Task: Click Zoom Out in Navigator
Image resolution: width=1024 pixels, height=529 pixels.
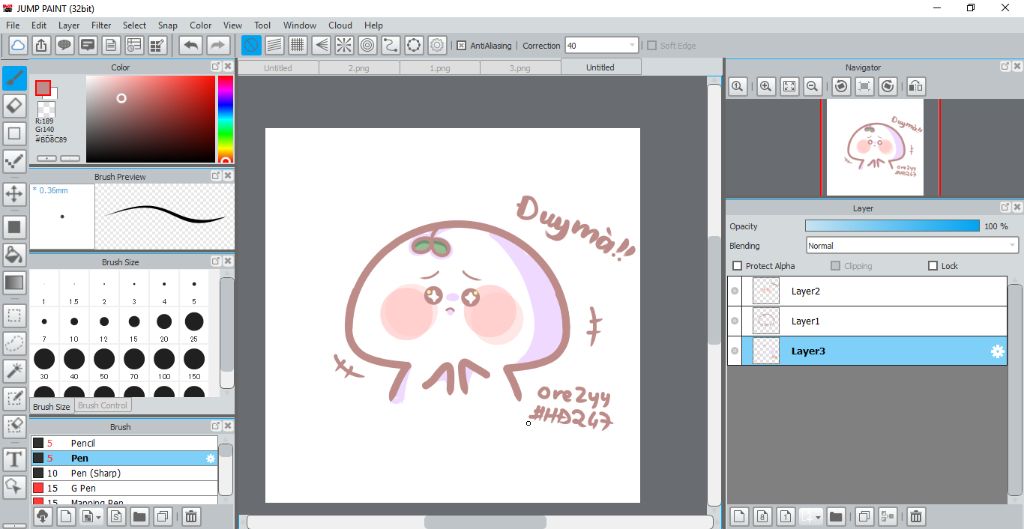Action: pyautogui.click(x=812, y=86)
